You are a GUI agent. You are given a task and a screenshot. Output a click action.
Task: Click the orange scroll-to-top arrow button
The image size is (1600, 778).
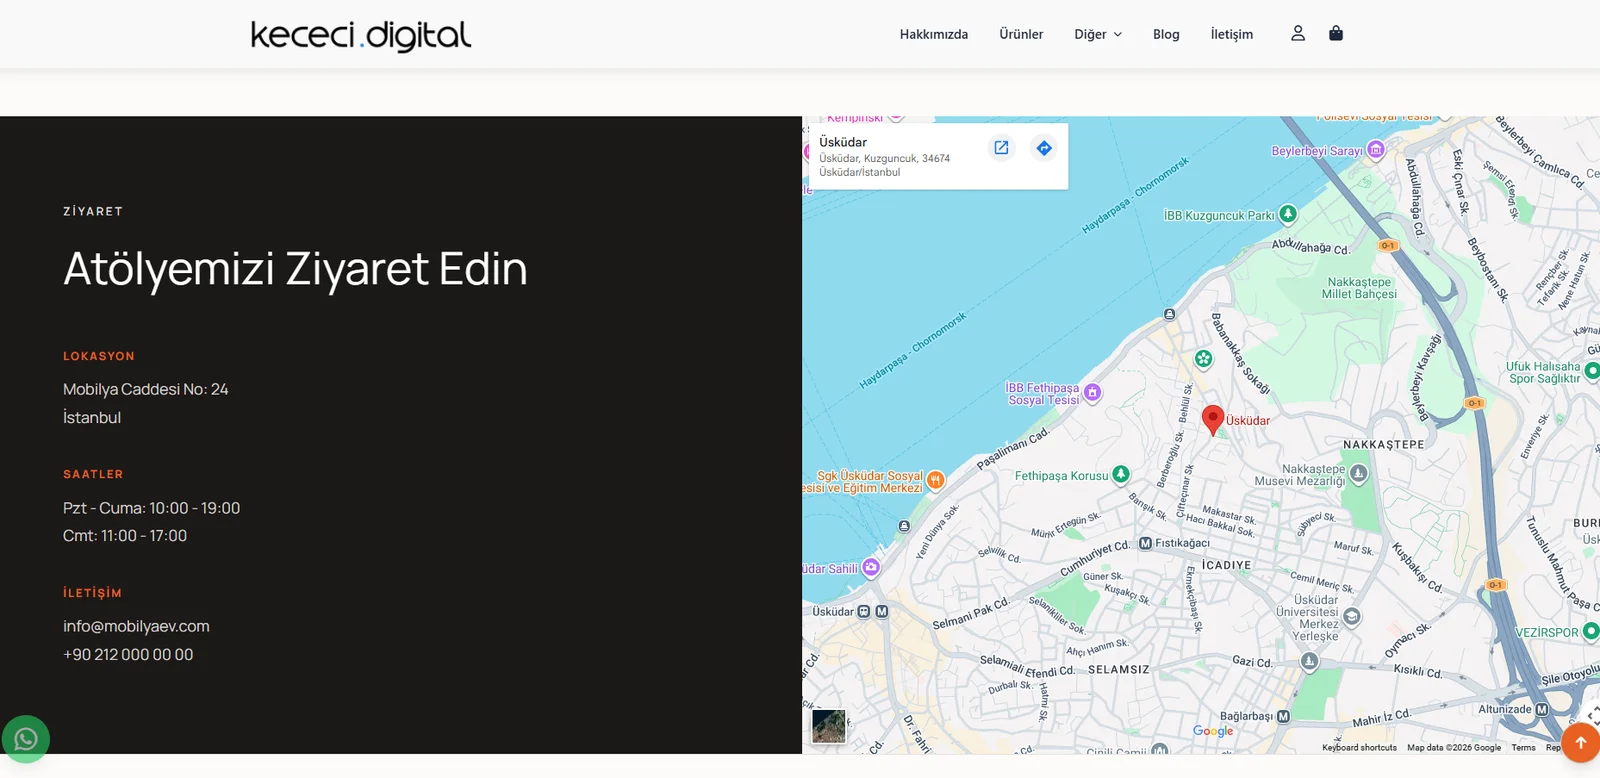(x=1581, y=743)
